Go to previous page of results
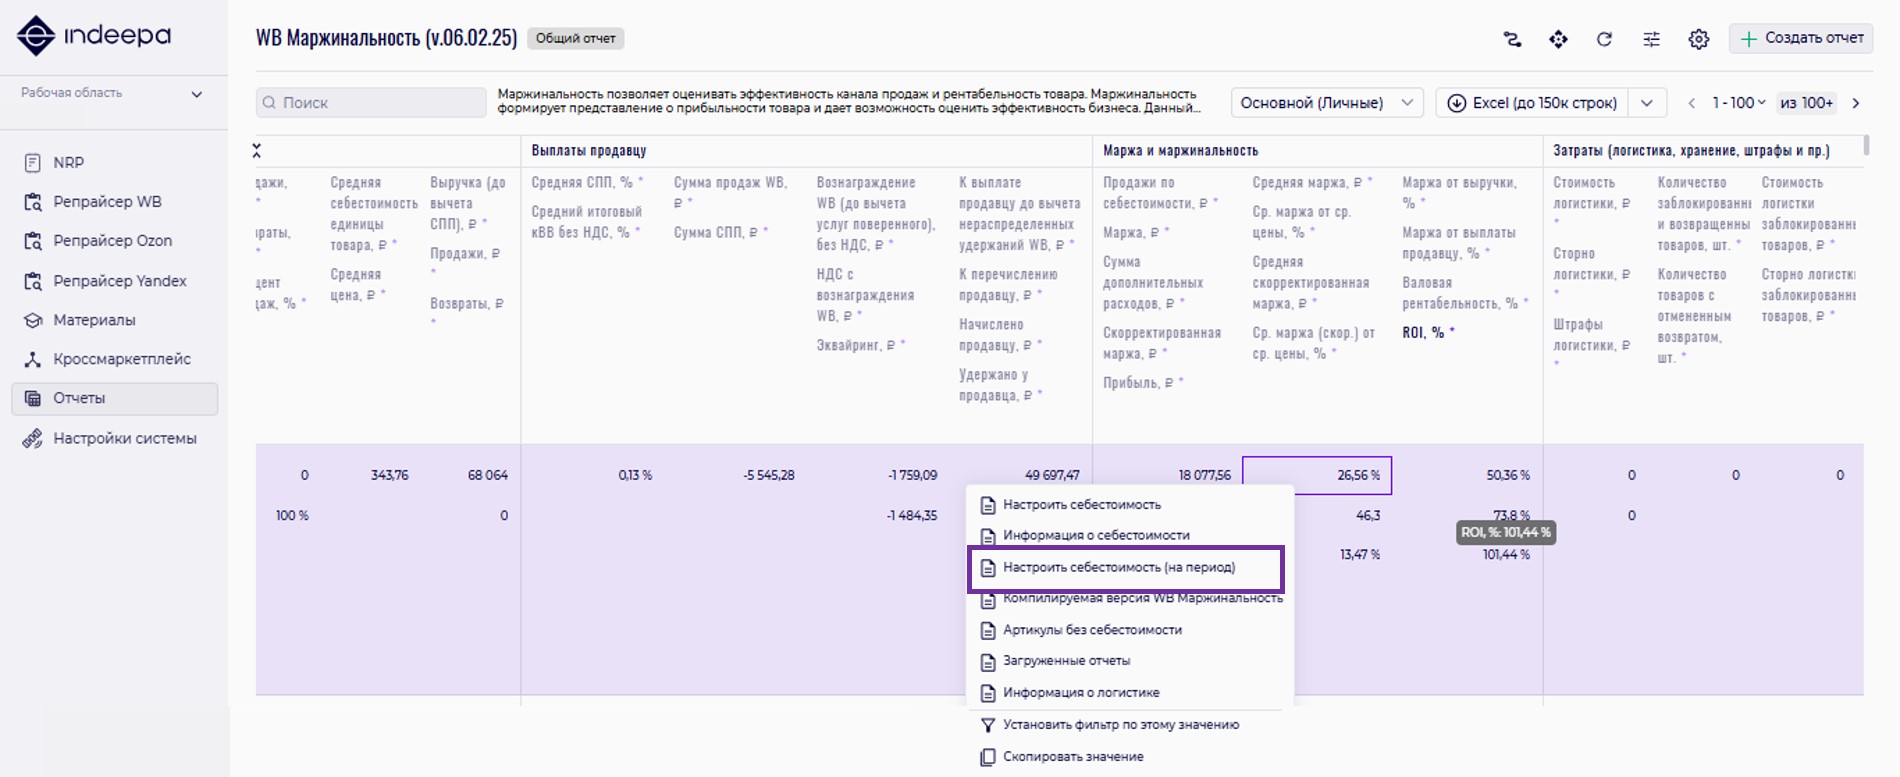Screen dimensions: 1900x777 click(1691, 103)
